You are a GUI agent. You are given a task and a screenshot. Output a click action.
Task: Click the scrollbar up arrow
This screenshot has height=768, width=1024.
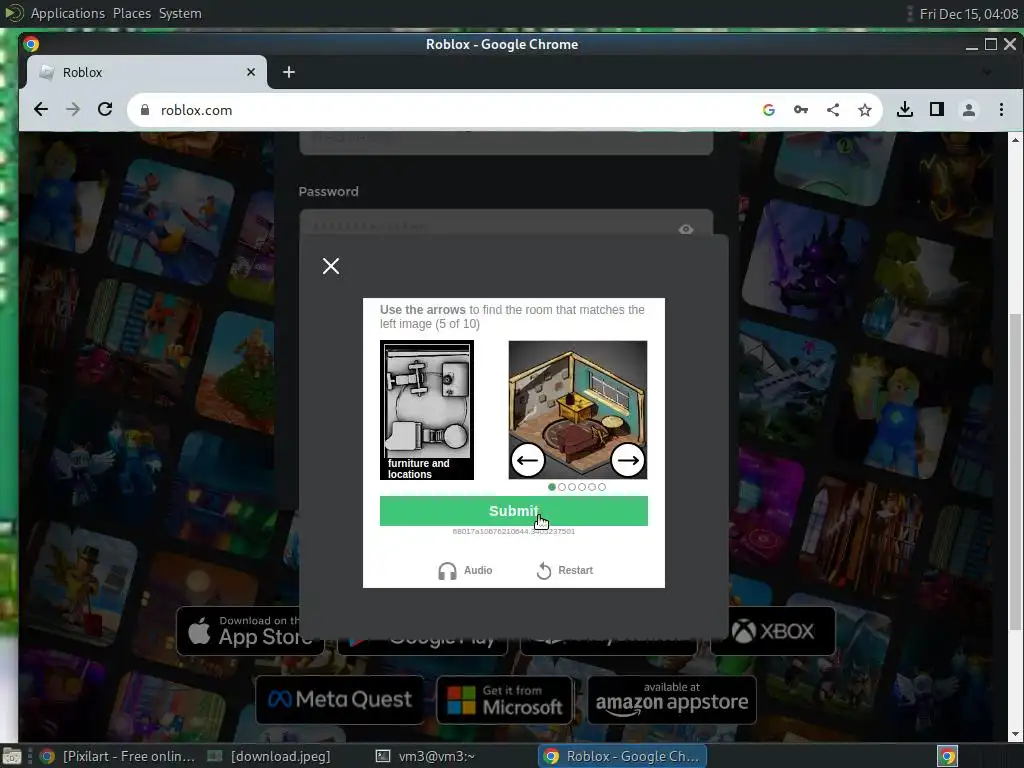(1015, 140)
